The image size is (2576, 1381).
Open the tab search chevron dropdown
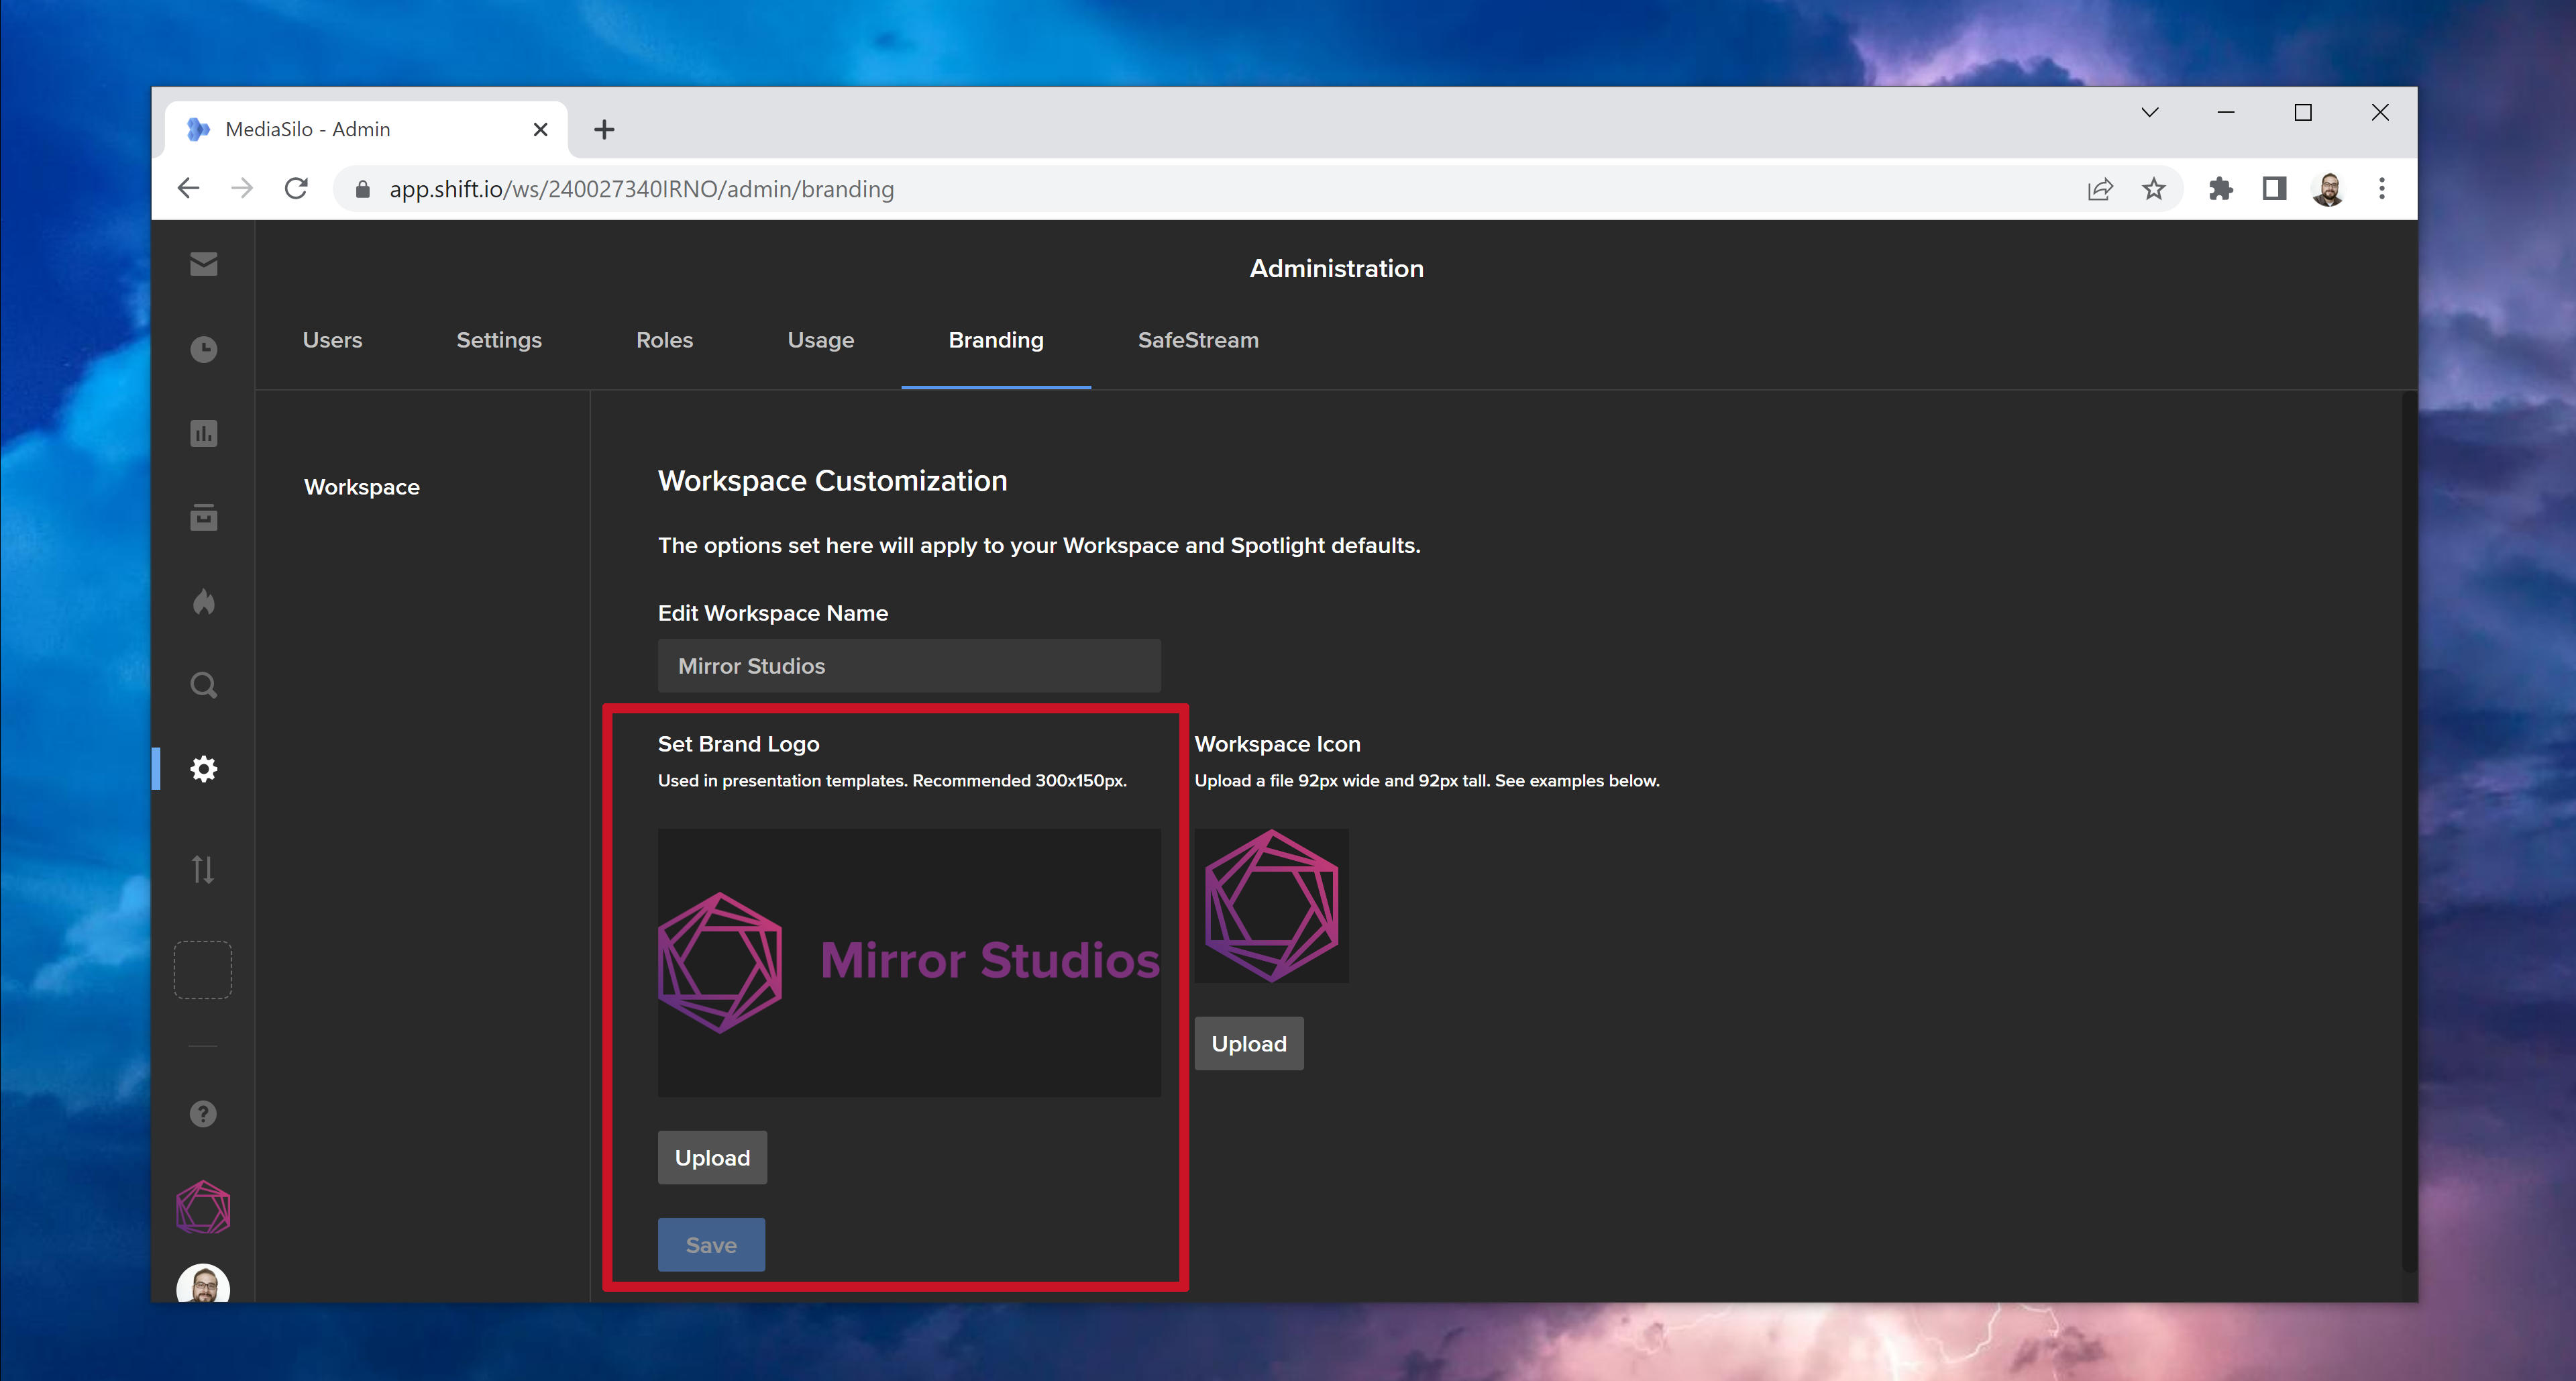(x=2150, y=112)
